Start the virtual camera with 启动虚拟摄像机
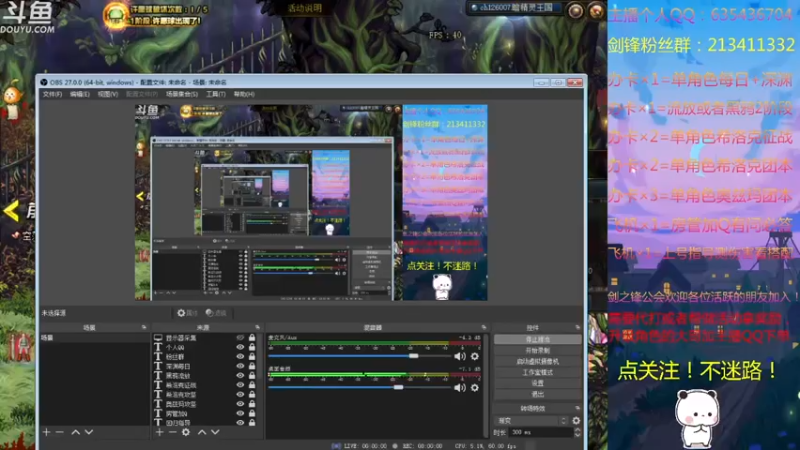The width and height of the screenshot is (800, 450). 537,361
